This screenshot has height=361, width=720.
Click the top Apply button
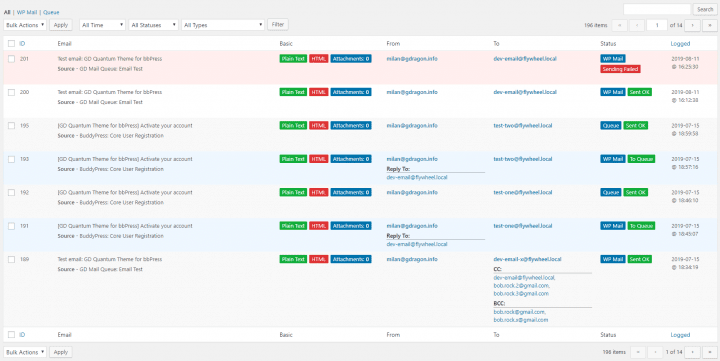coord(61,25)
